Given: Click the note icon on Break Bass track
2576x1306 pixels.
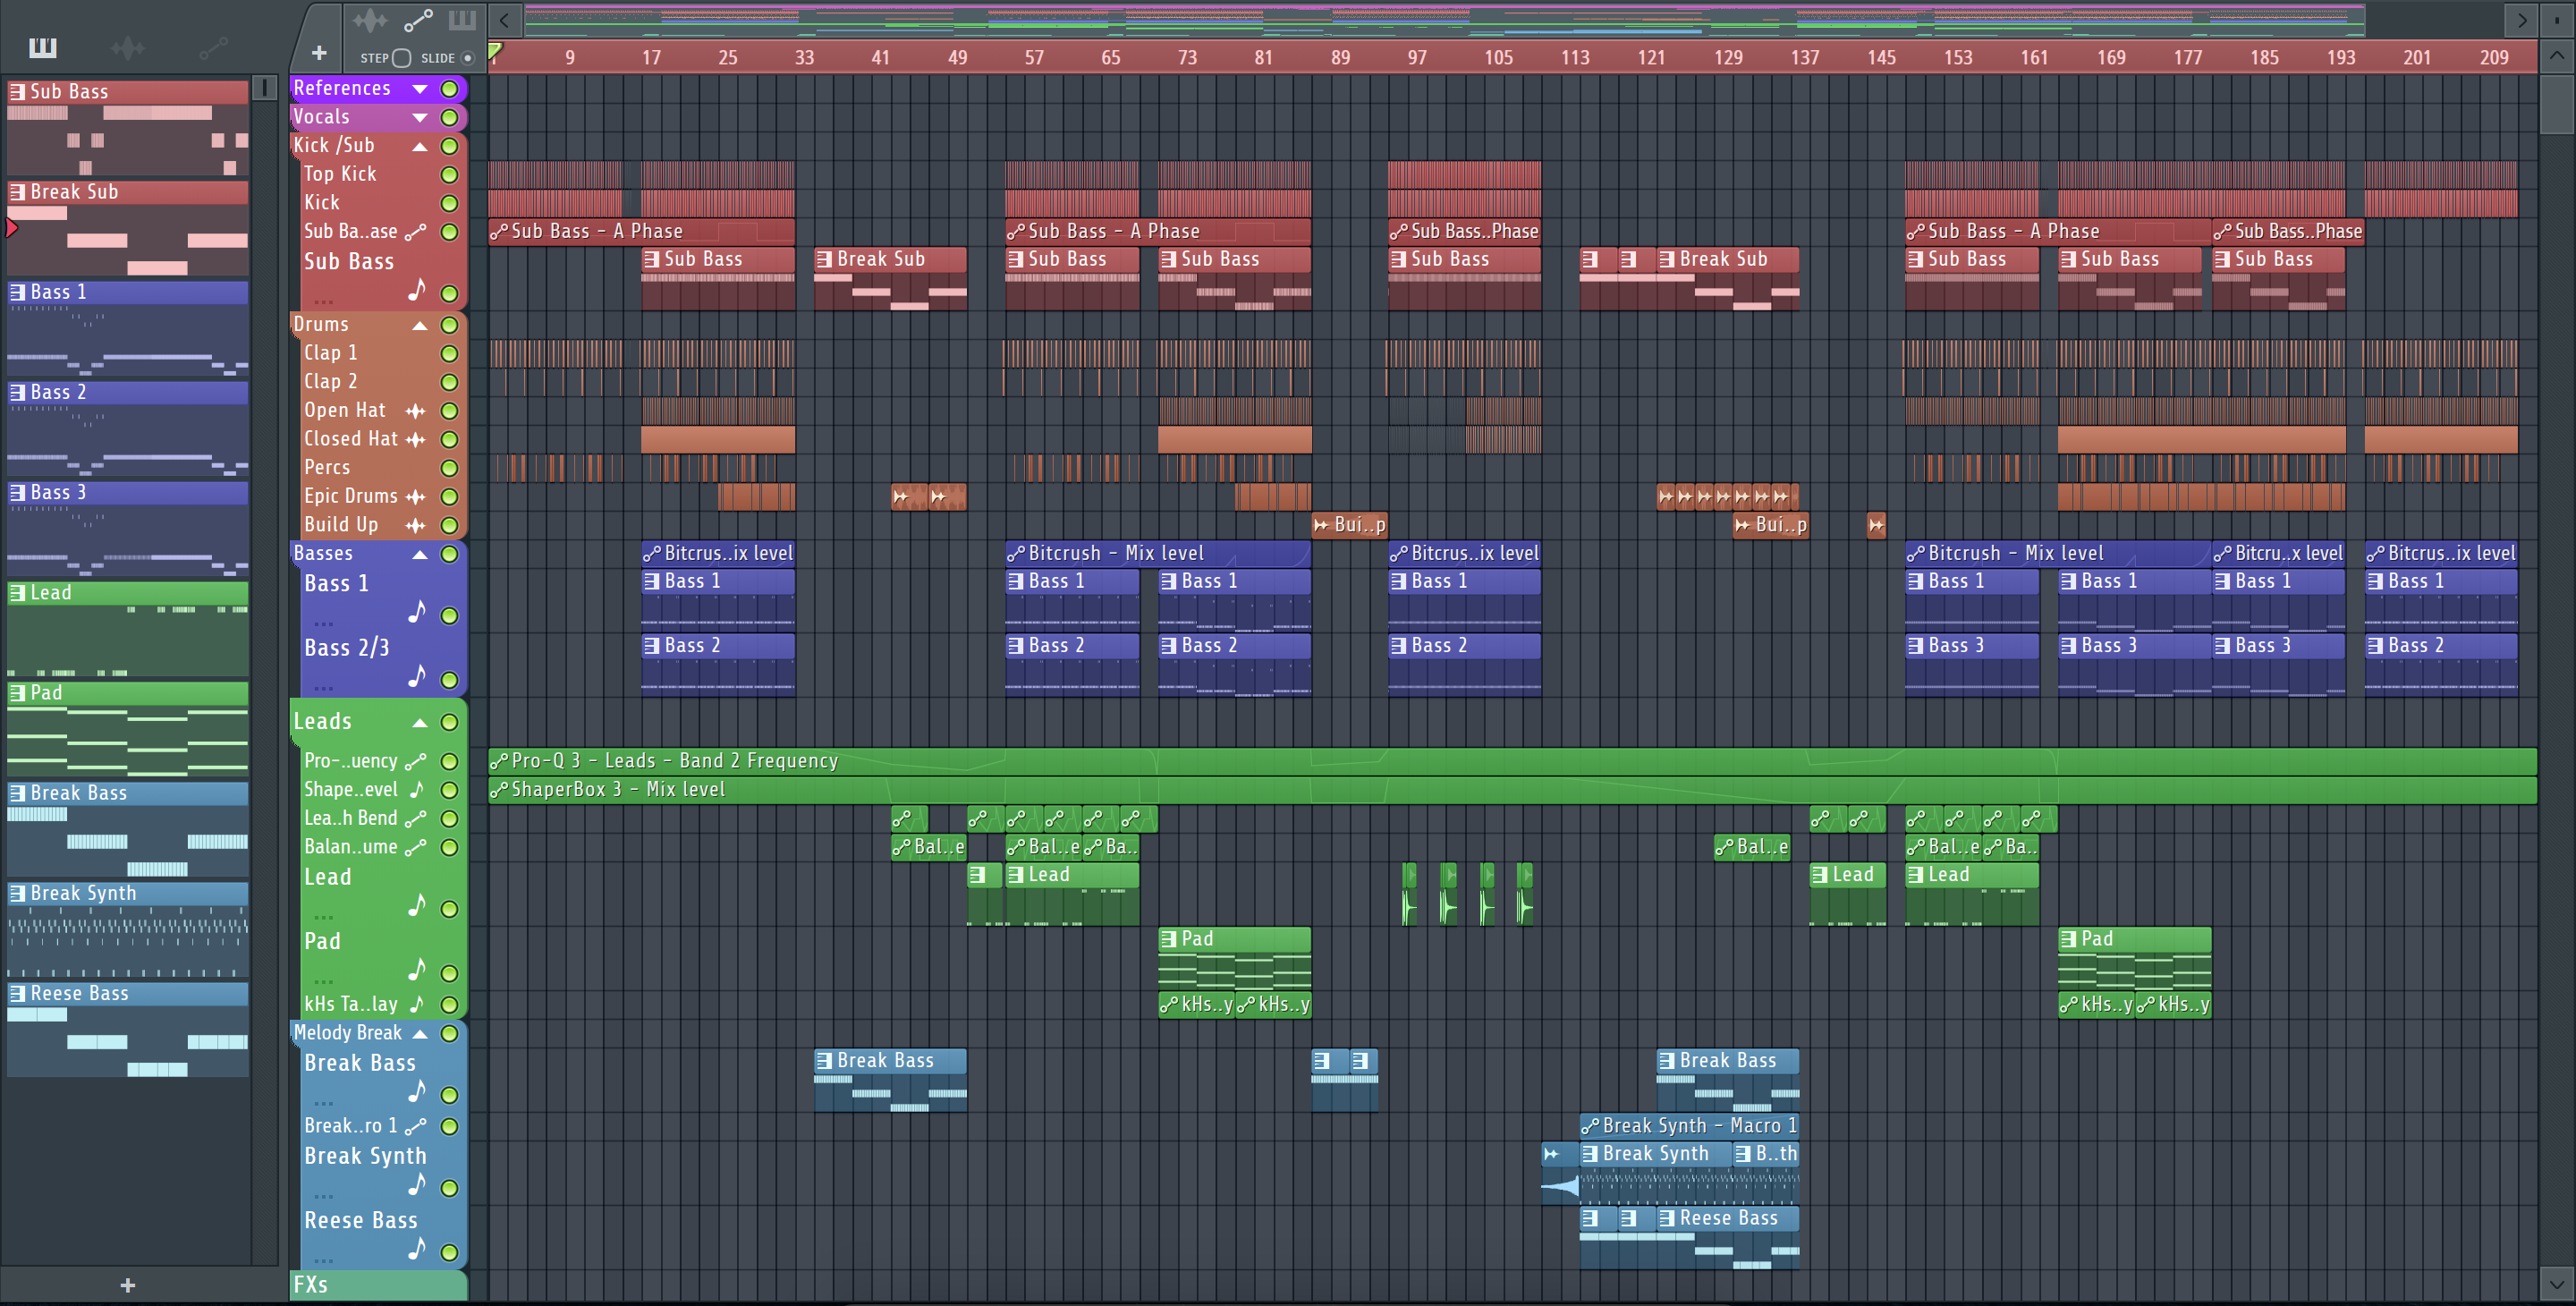Looking at the screenshot, I should 417,1091.
